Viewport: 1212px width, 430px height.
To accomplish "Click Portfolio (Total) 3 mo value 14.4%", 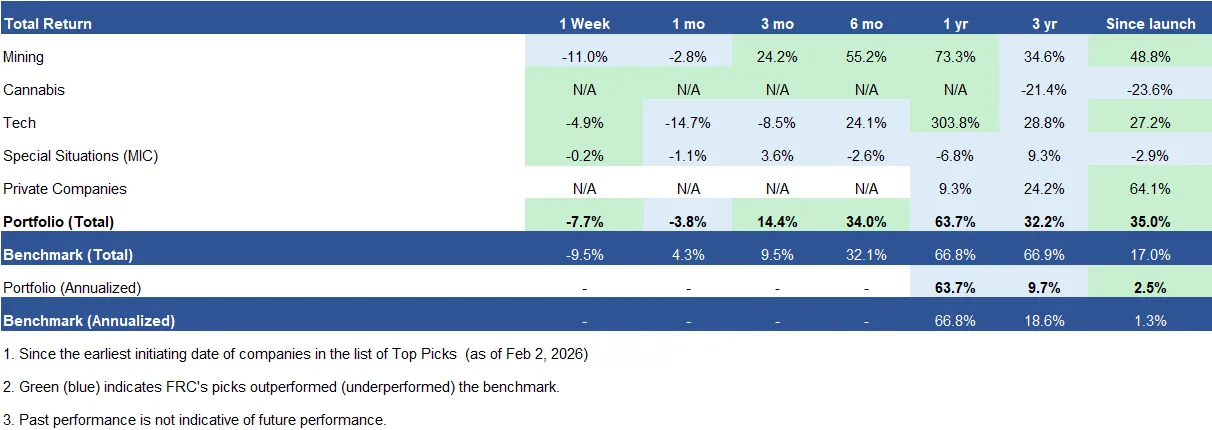I will pos(778,222).
